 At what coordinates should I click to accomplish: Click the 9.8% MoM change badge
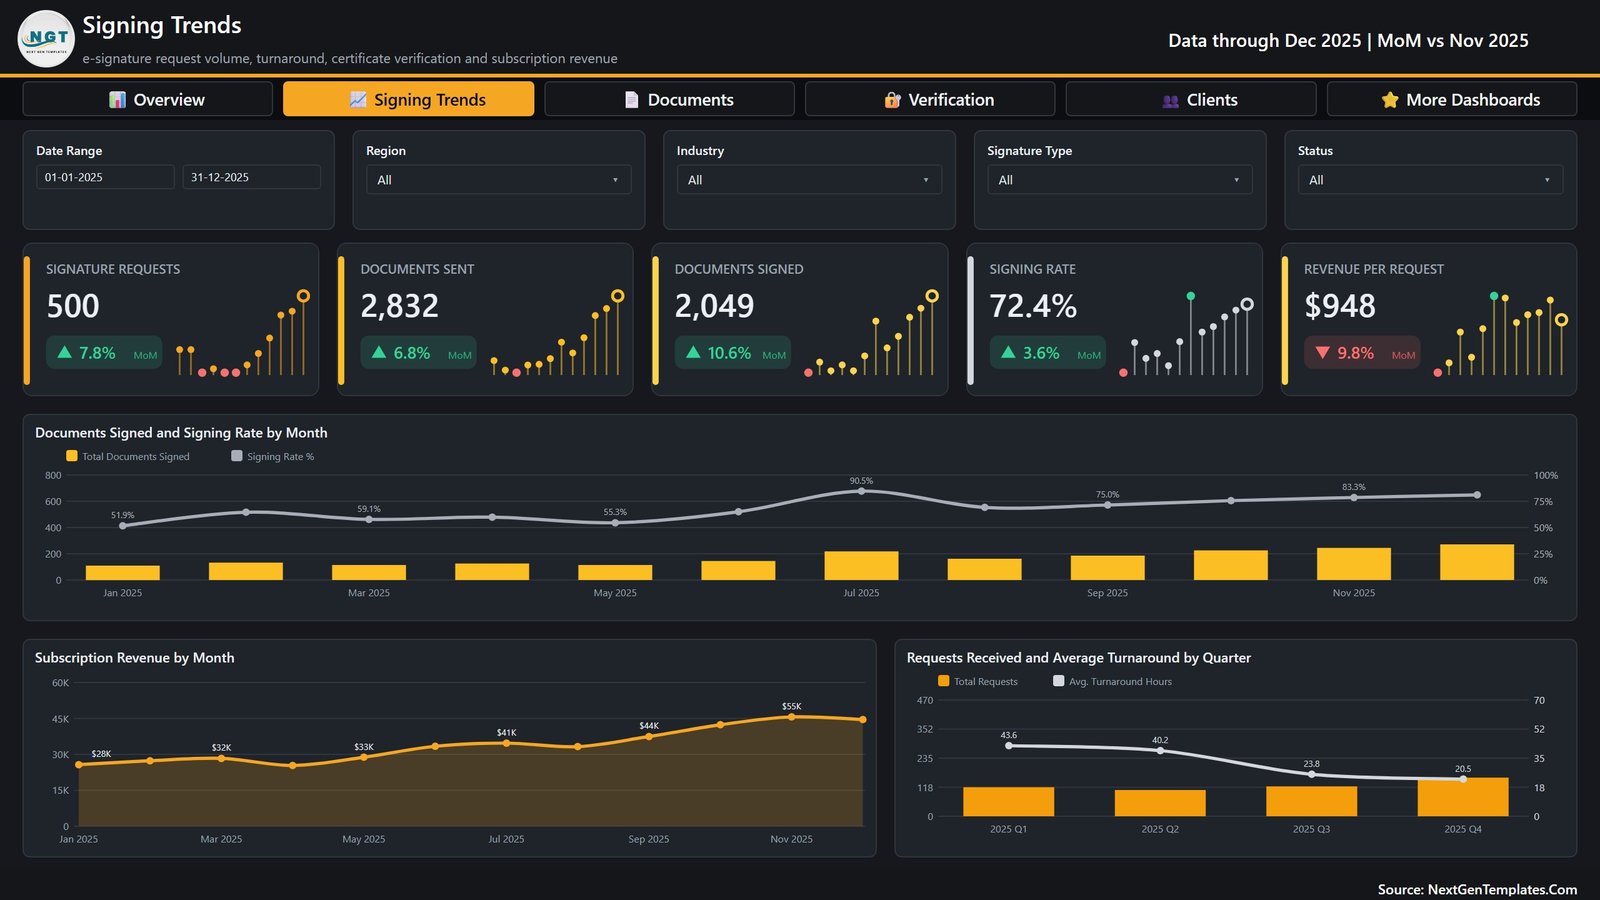click(1362, 352)
